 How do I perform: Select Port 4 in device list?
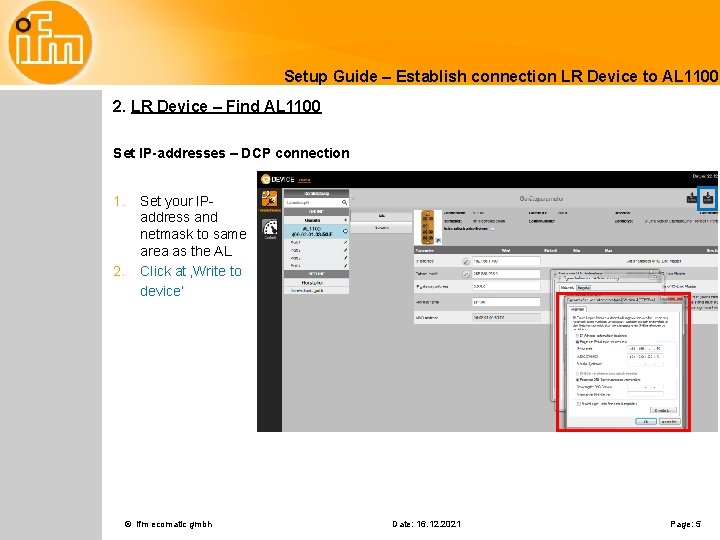coord(316,265)
